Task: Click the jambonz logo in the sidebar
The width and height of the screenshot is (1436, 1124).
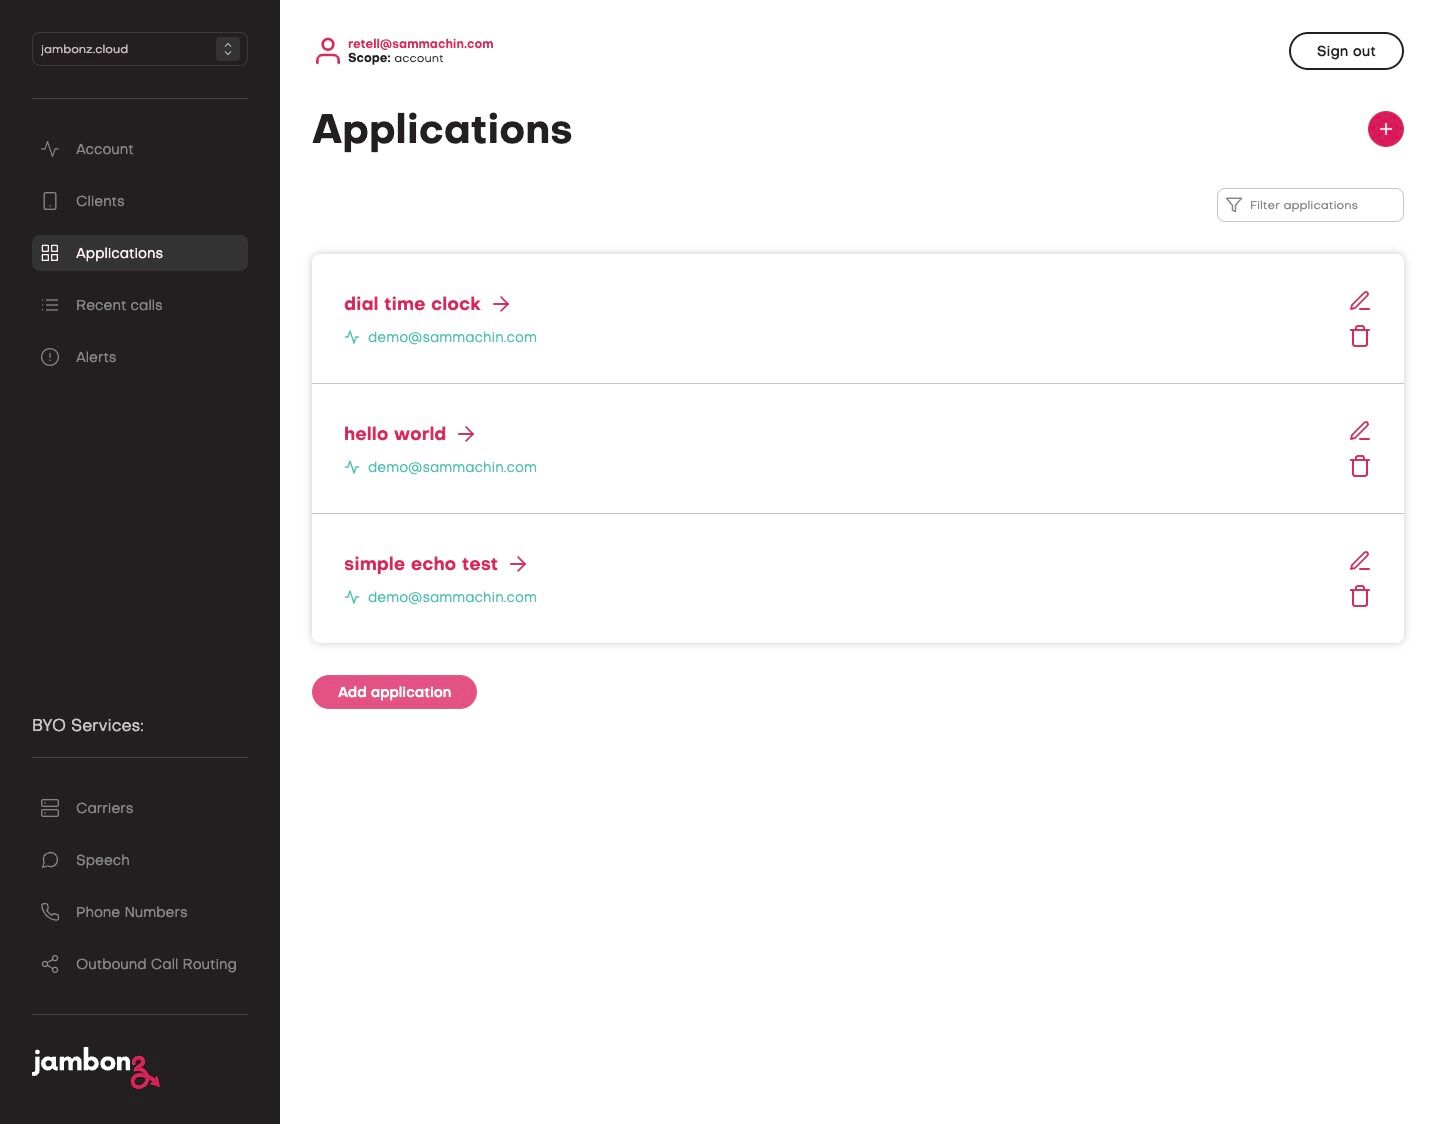Action: click(x=95, y=1066)
